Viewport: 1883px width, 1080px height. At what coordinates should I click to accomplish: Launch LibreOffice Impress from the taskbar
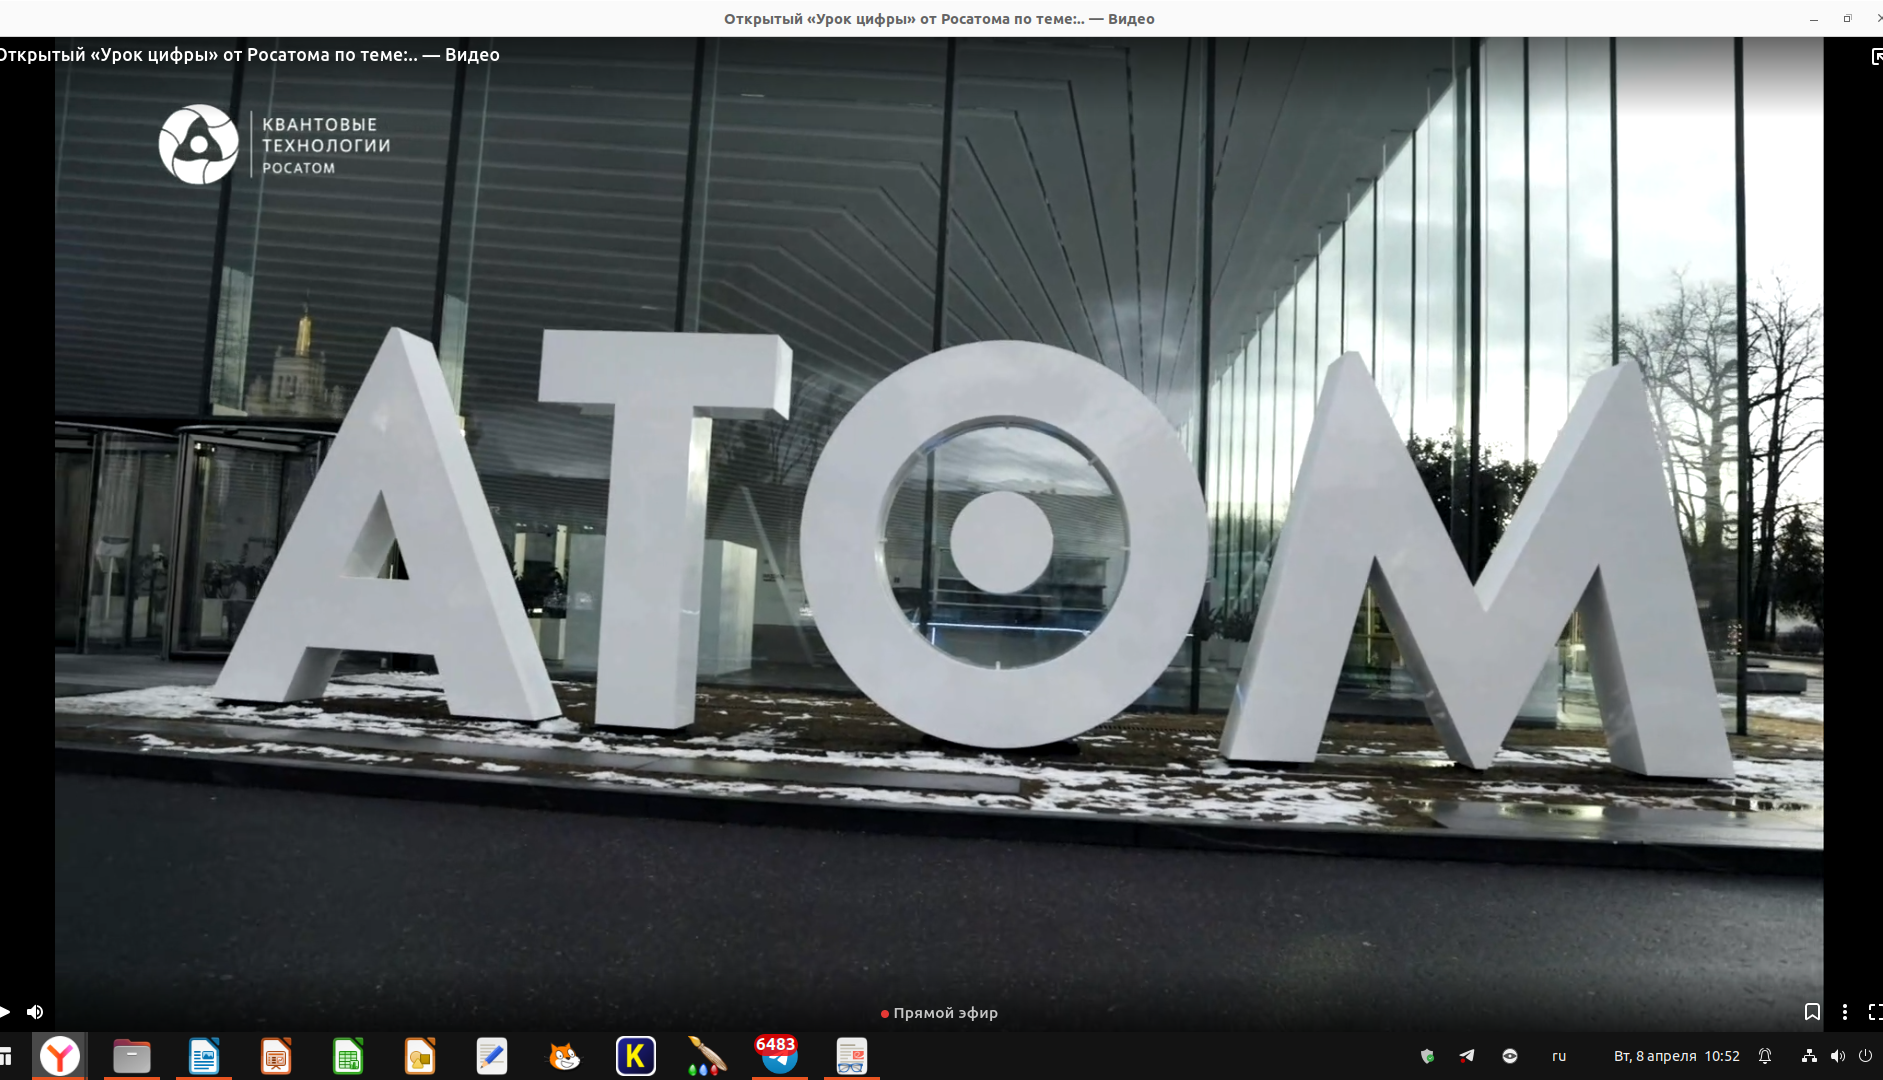click(276, 1056)
